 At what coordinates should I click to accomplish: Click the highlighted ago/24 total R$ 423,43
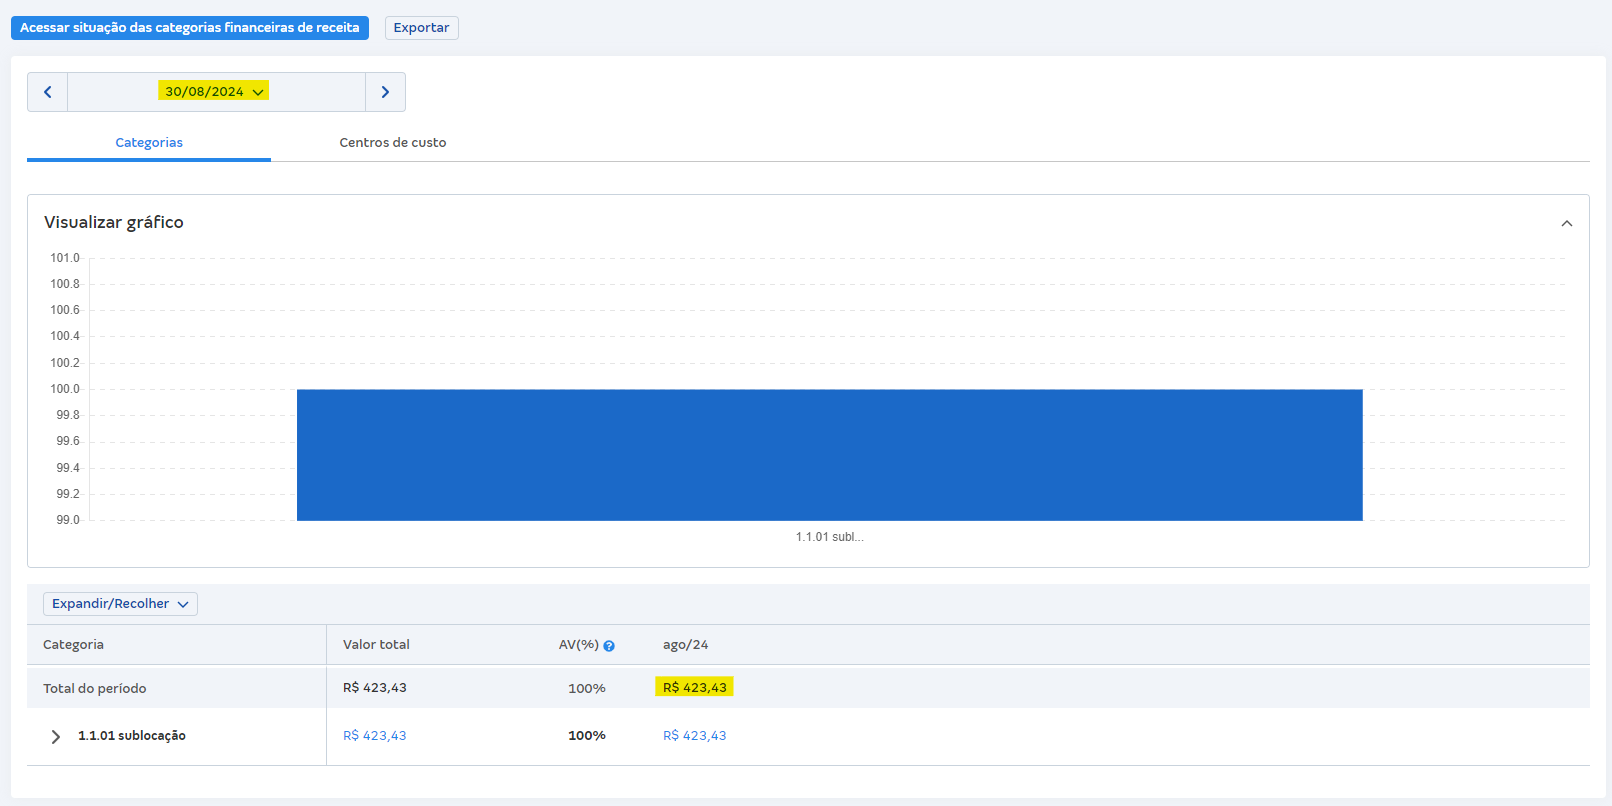pyautogui.click(x=695, y=687)
